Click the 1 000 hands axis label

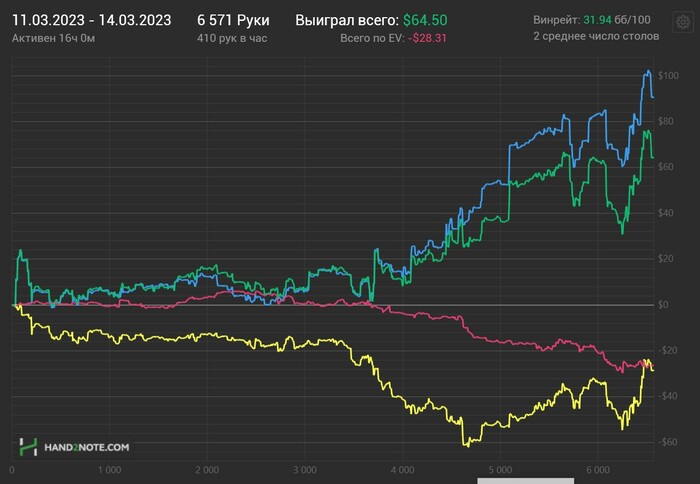(x=109, y=470)
